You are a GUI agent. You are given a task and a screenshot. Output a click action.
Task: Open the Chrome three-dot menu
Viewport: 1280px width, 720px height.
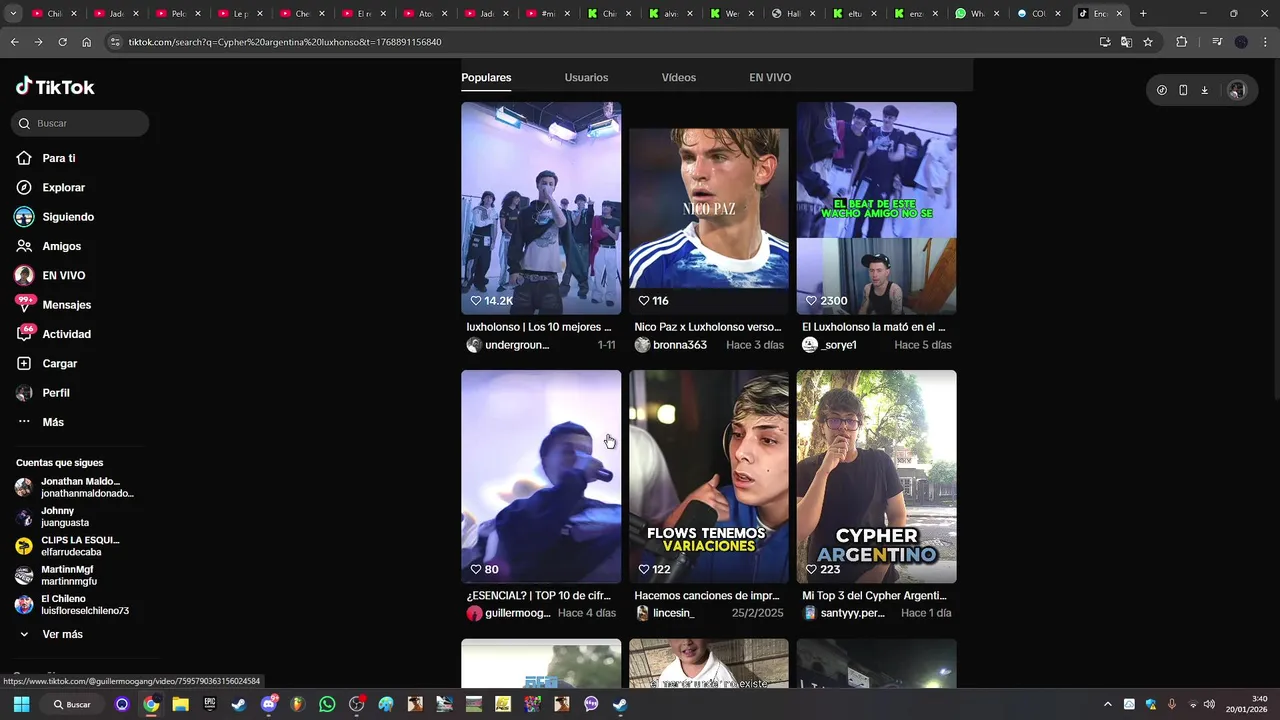coord(1264,42)
